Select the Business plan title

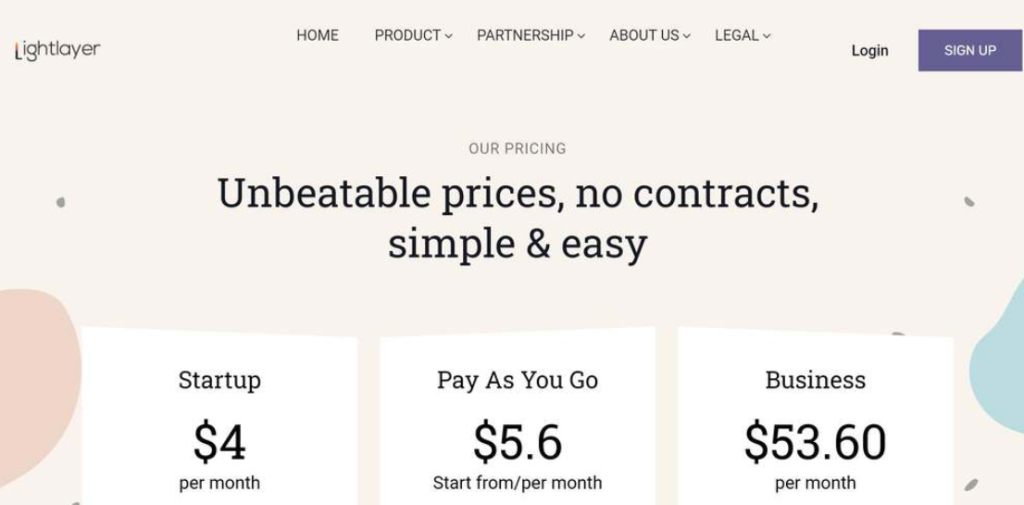click(x=815, y=380)
